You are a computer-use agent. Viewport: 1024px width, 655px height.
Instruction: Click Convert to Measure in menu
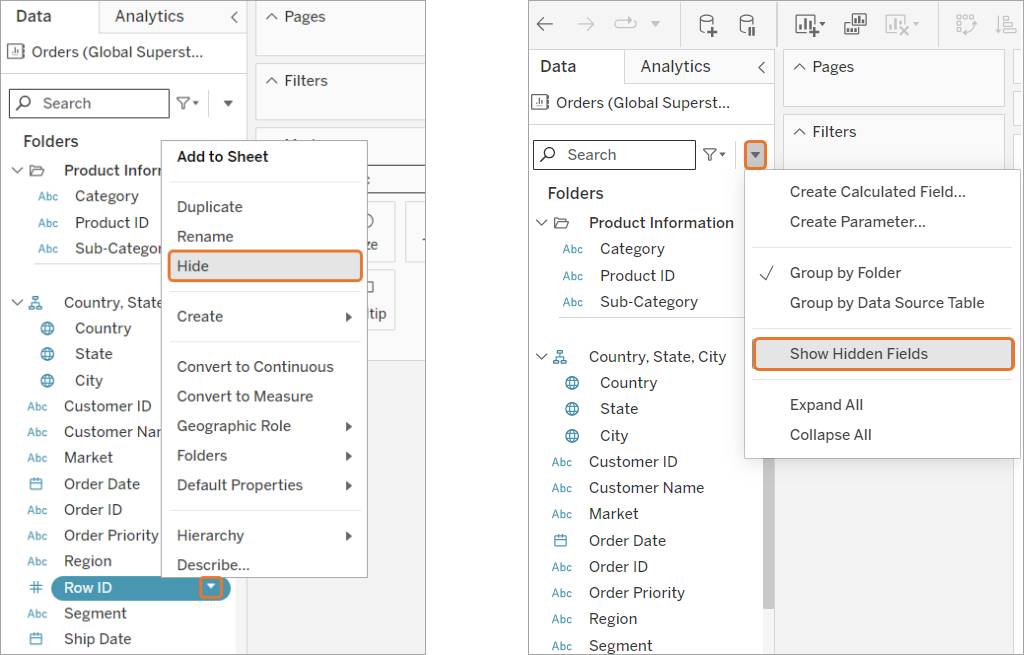[x=245, y=396]
